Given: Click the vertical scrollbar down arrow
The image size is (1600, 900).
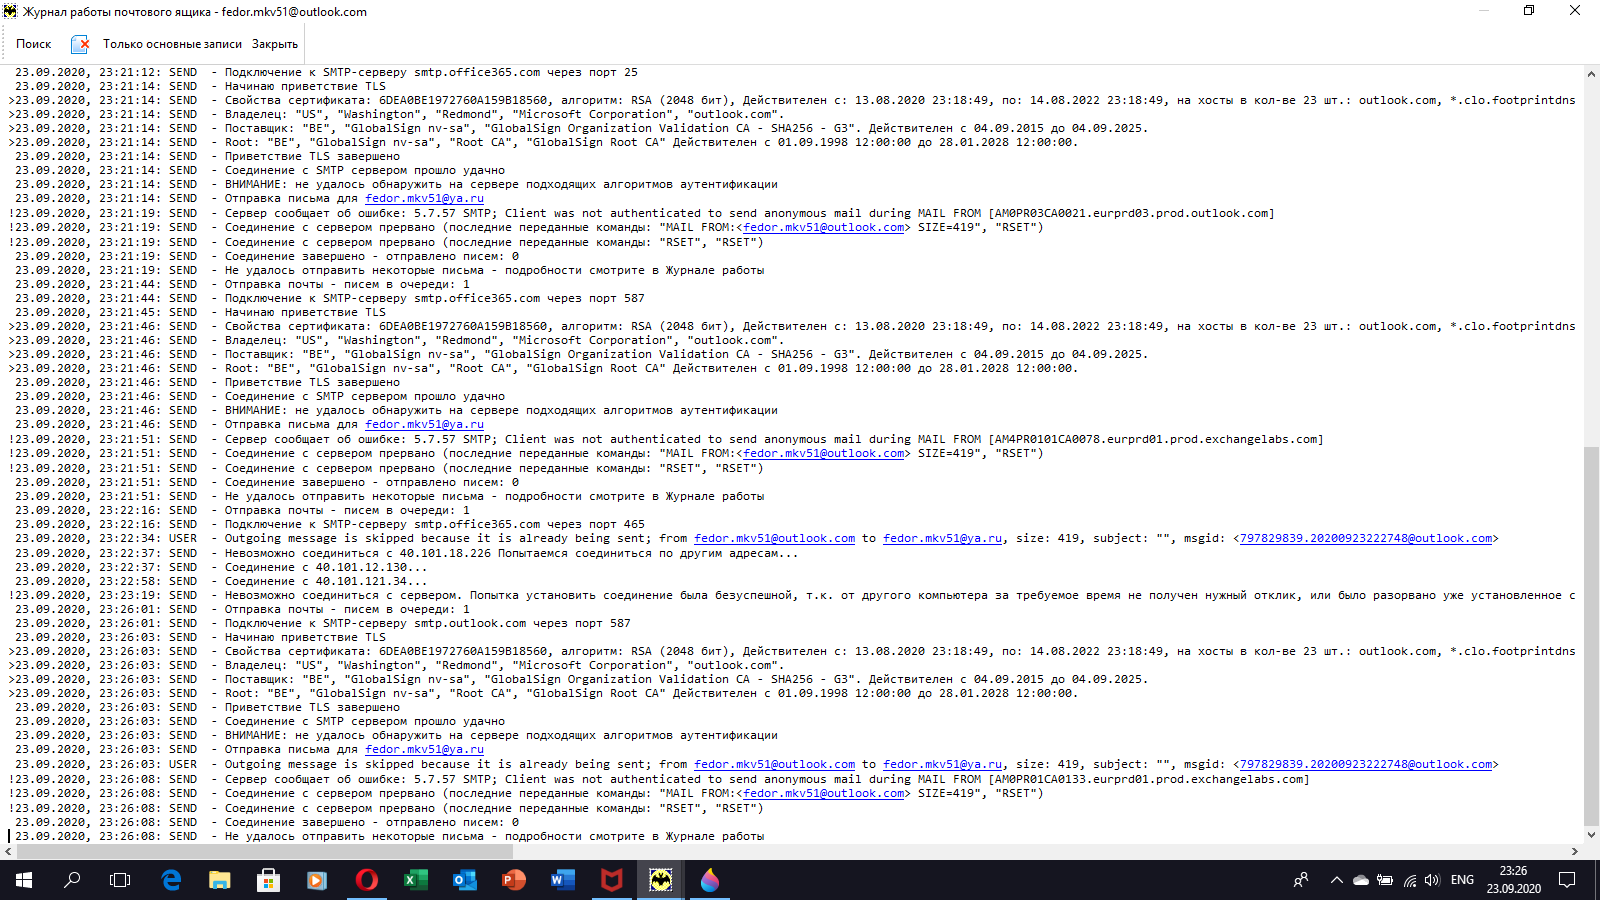Looking at the screenshot, I should [1591, 835].
